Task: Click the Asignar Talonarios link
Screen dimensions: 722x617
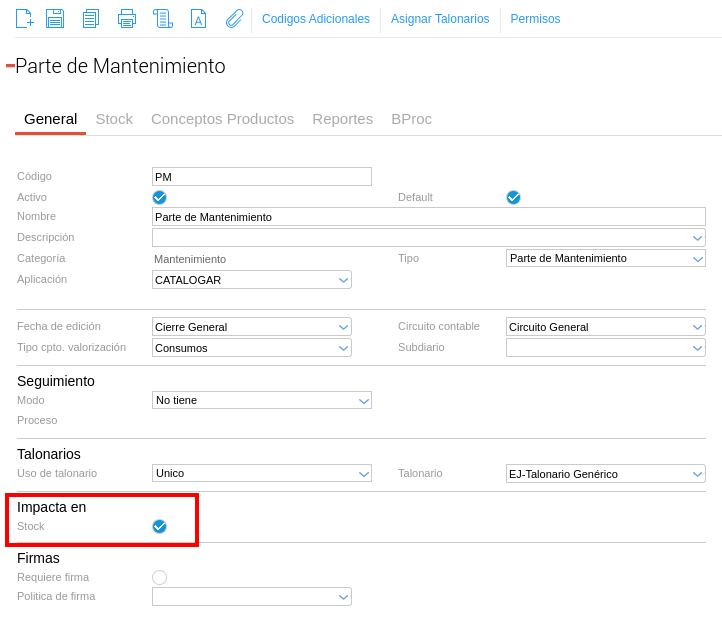Action: [440, 19]
